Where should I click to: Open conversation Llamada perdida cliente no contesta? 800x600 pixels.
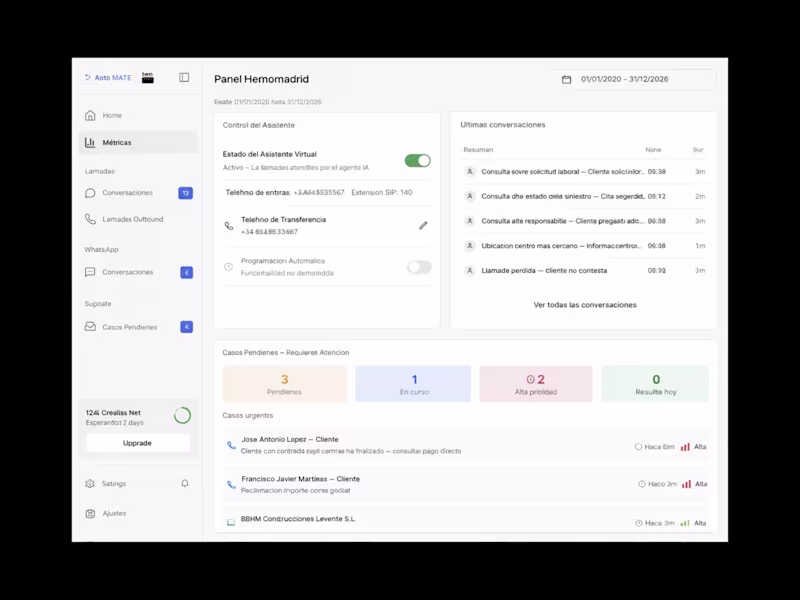[x=584, y=270]
